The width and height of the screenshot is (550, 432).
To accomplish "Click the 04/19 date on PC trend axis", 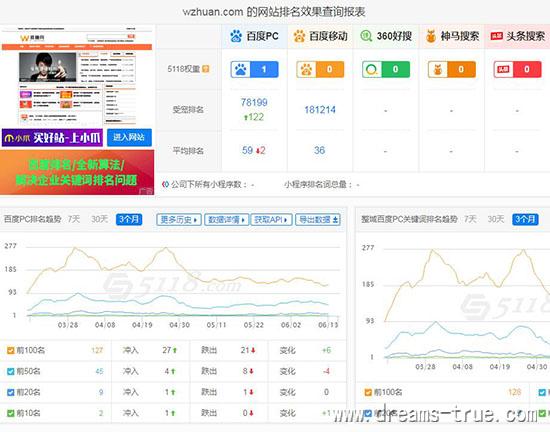I will click(x=142, y=325).
